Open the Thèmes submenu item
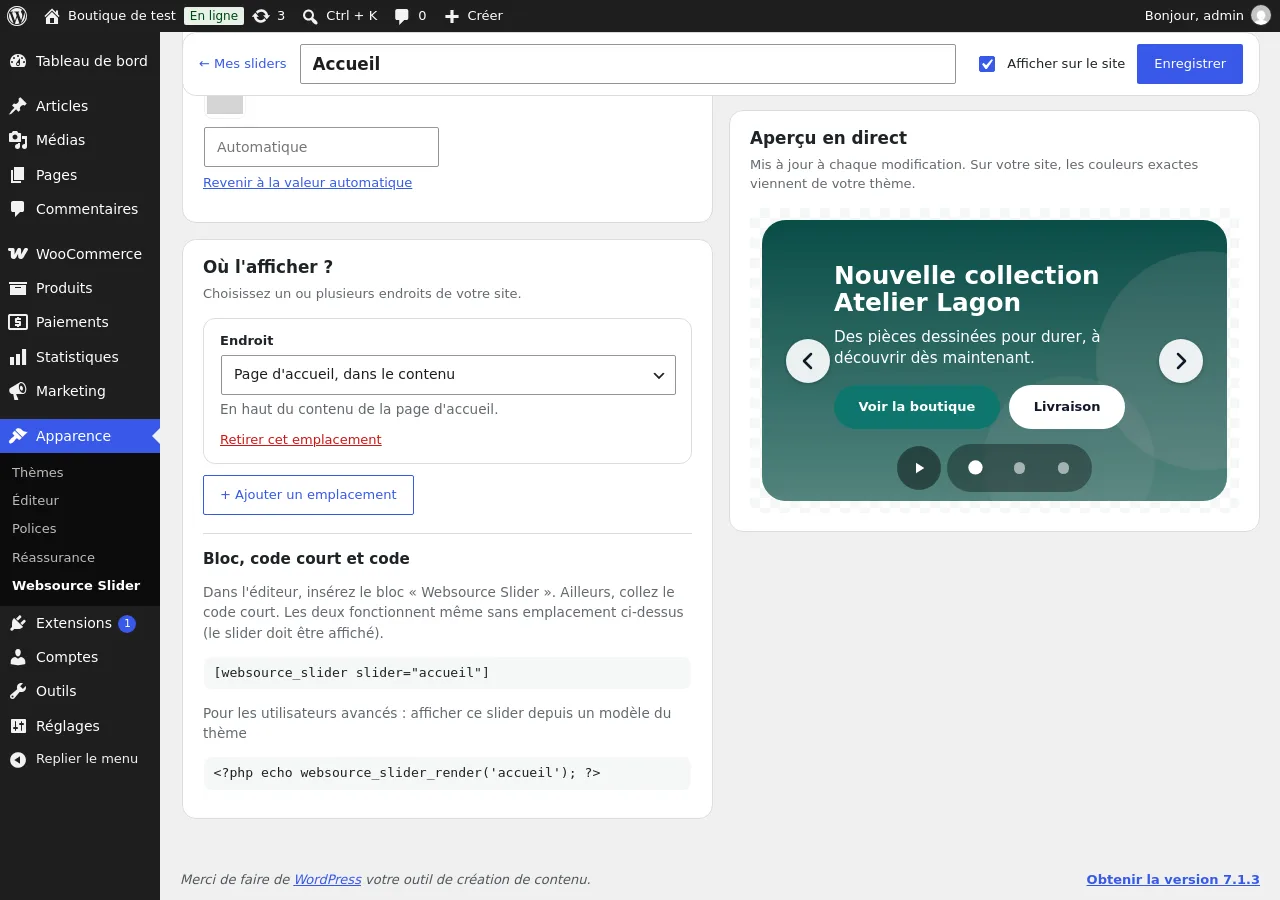The height and width of the screenshot is (900, 1280). coord(38,472)
